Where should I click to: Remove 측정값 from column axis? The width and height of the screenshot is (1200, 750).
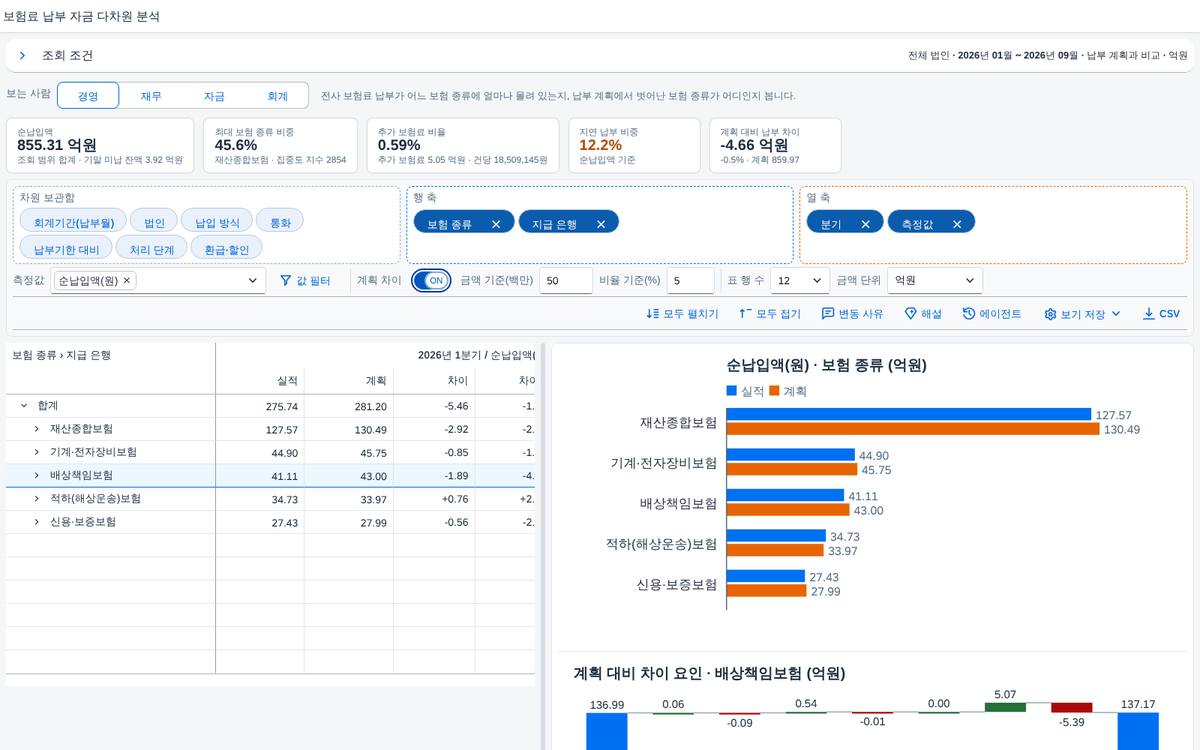[957, 224]
